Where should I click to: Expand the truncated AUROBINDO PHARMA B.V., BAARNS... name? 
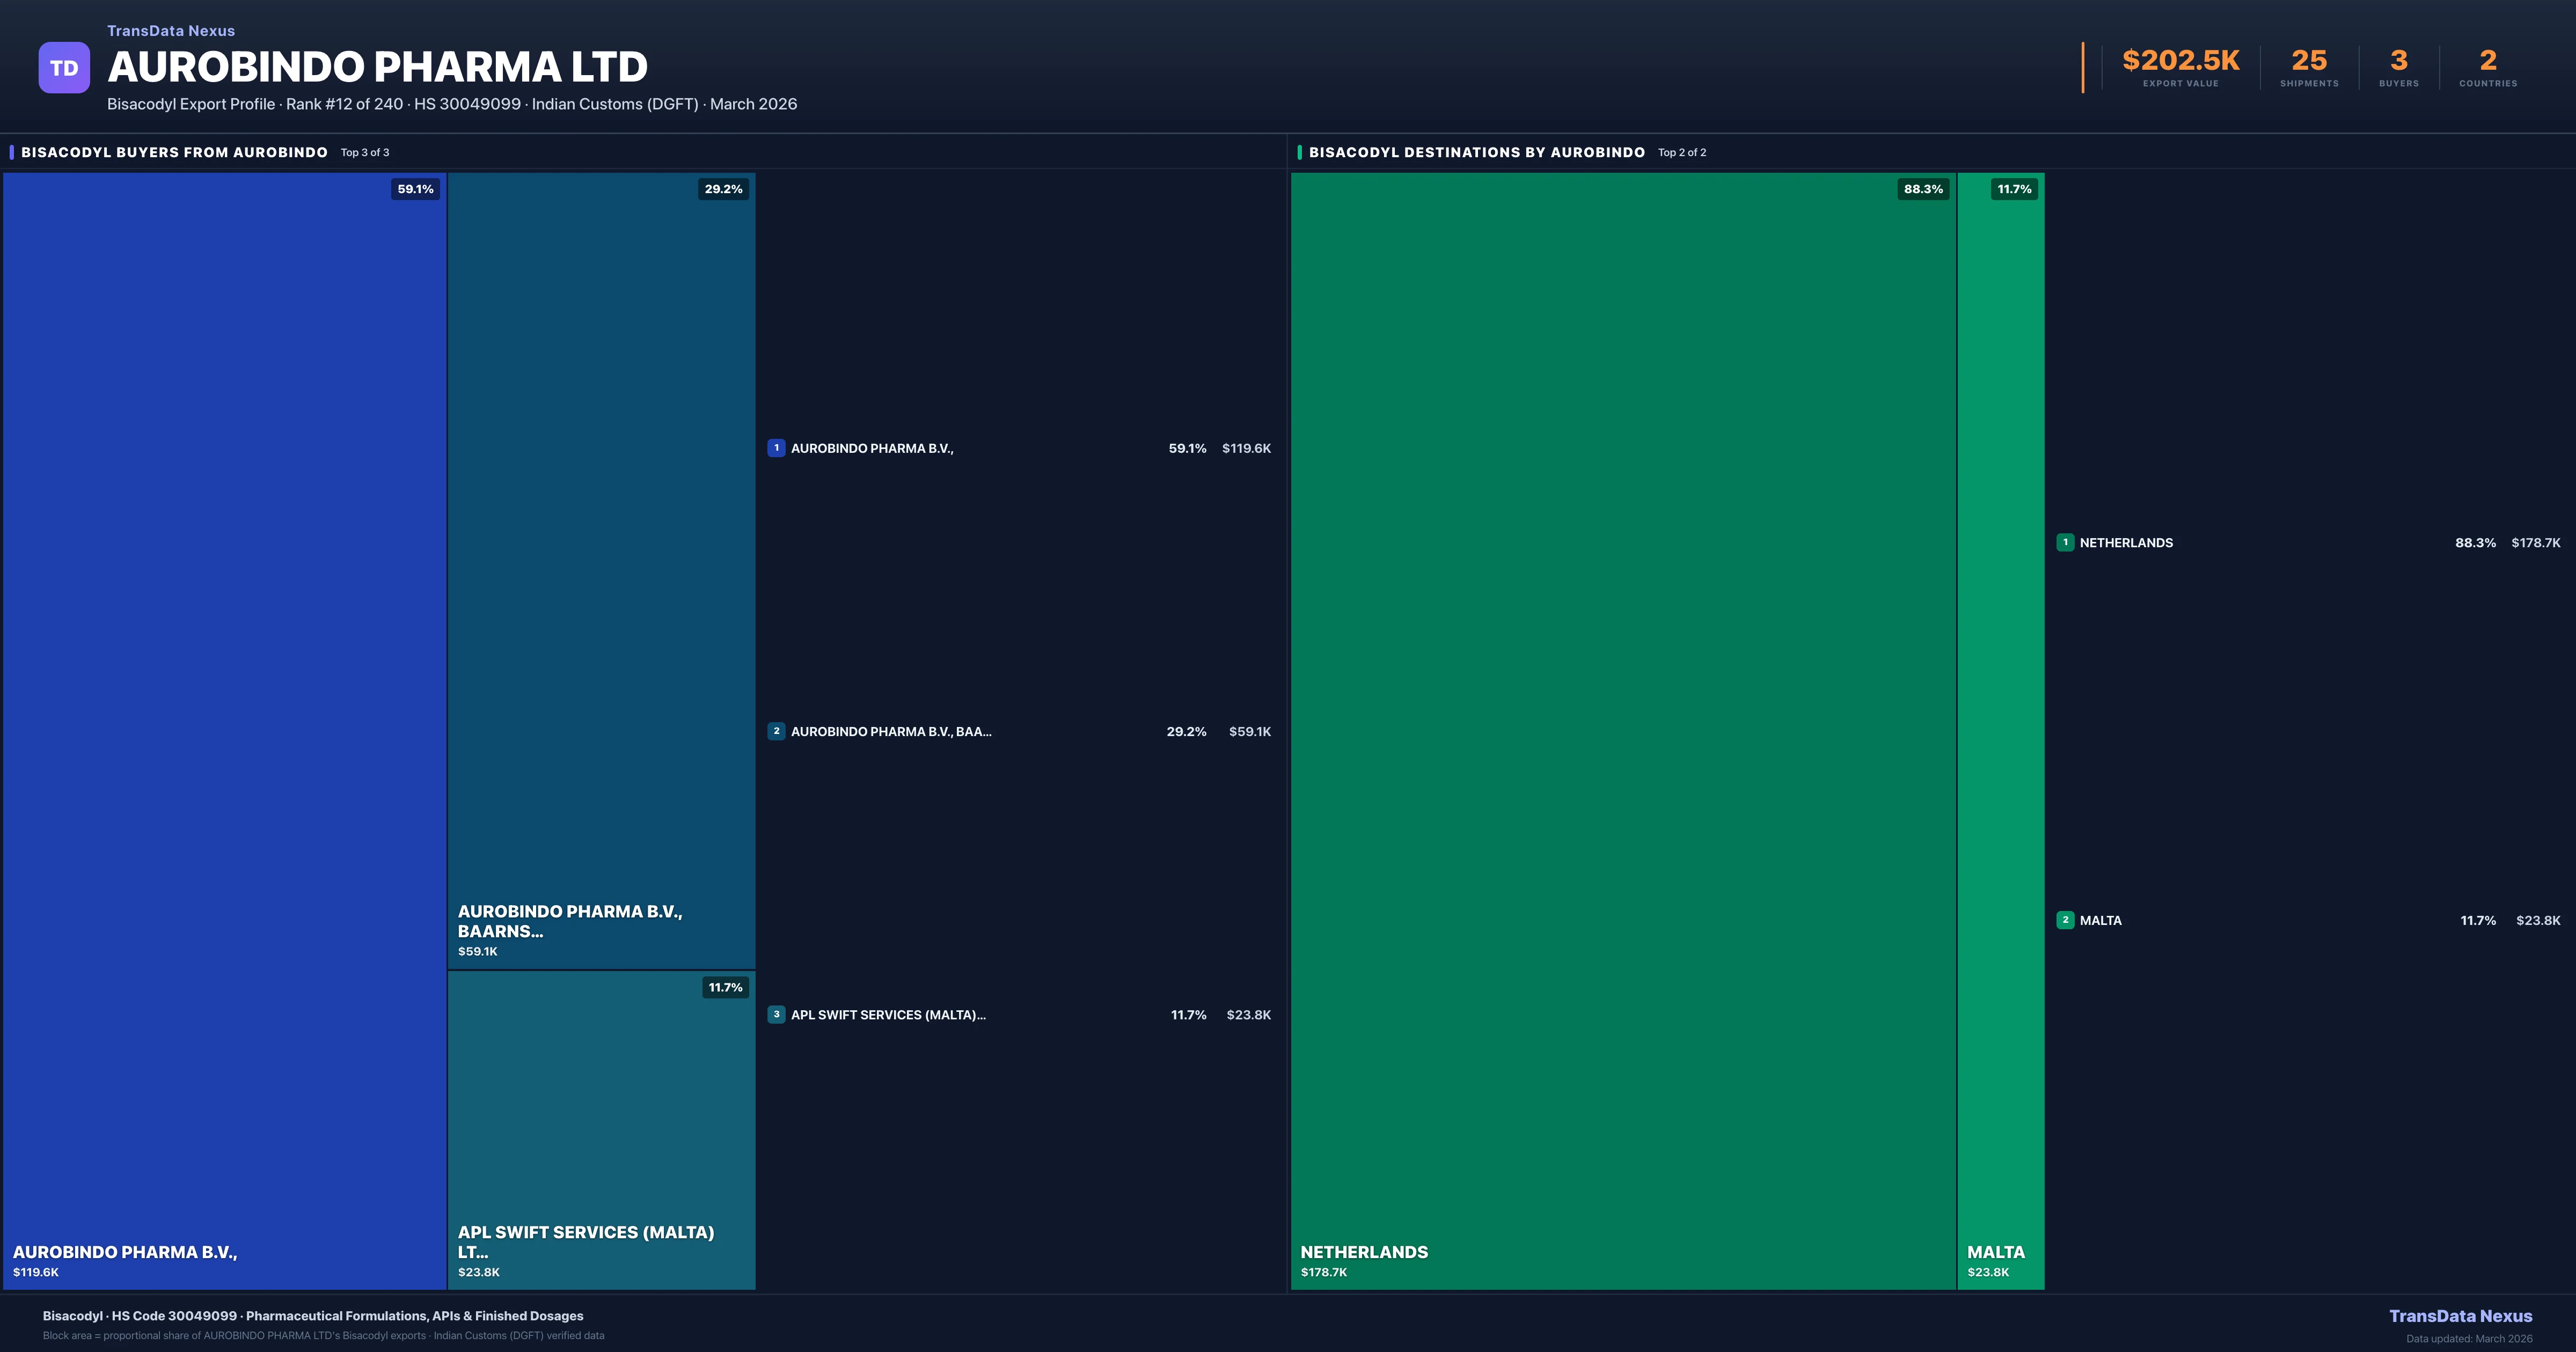(570, 921)
